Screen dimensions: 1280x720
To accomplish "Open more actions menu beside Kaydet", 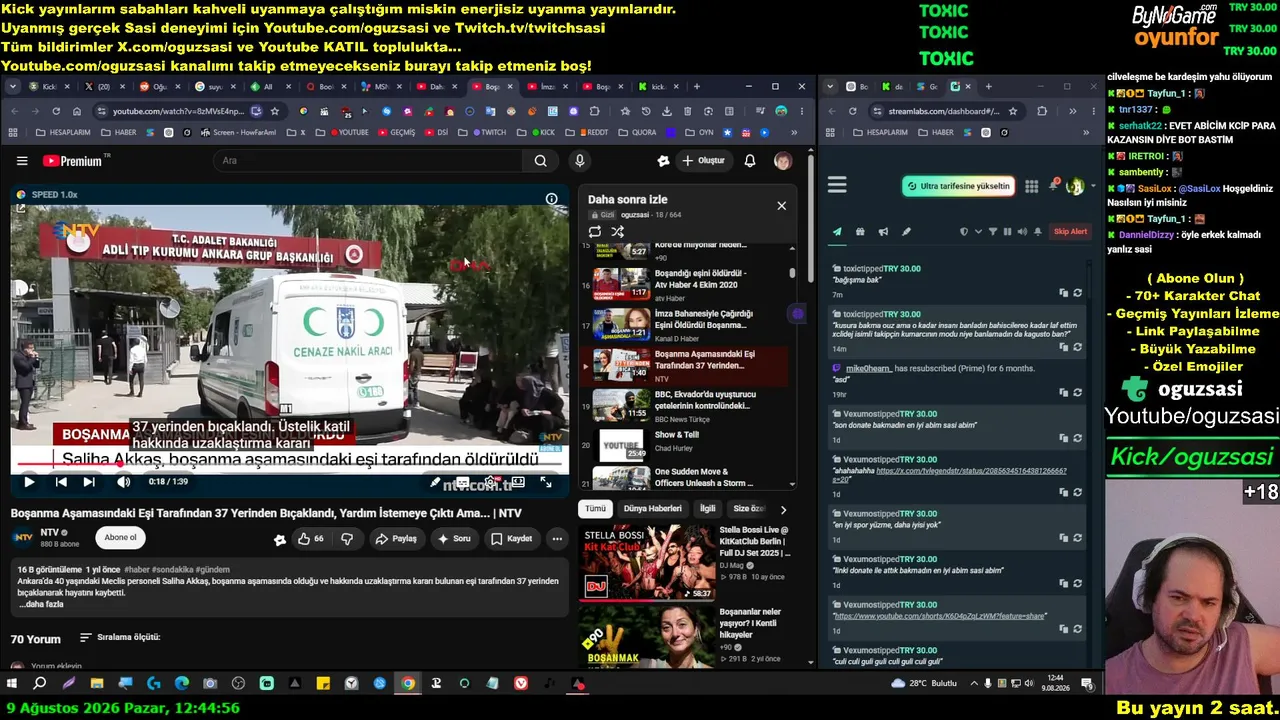I will pos(557,539).
